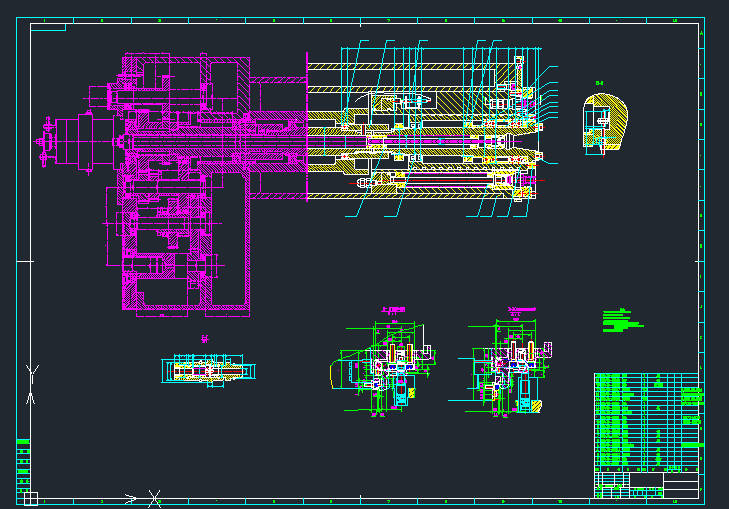Click the title block at bottom right
This screenshot has height=509, width=729.
(x=646, y=484)
